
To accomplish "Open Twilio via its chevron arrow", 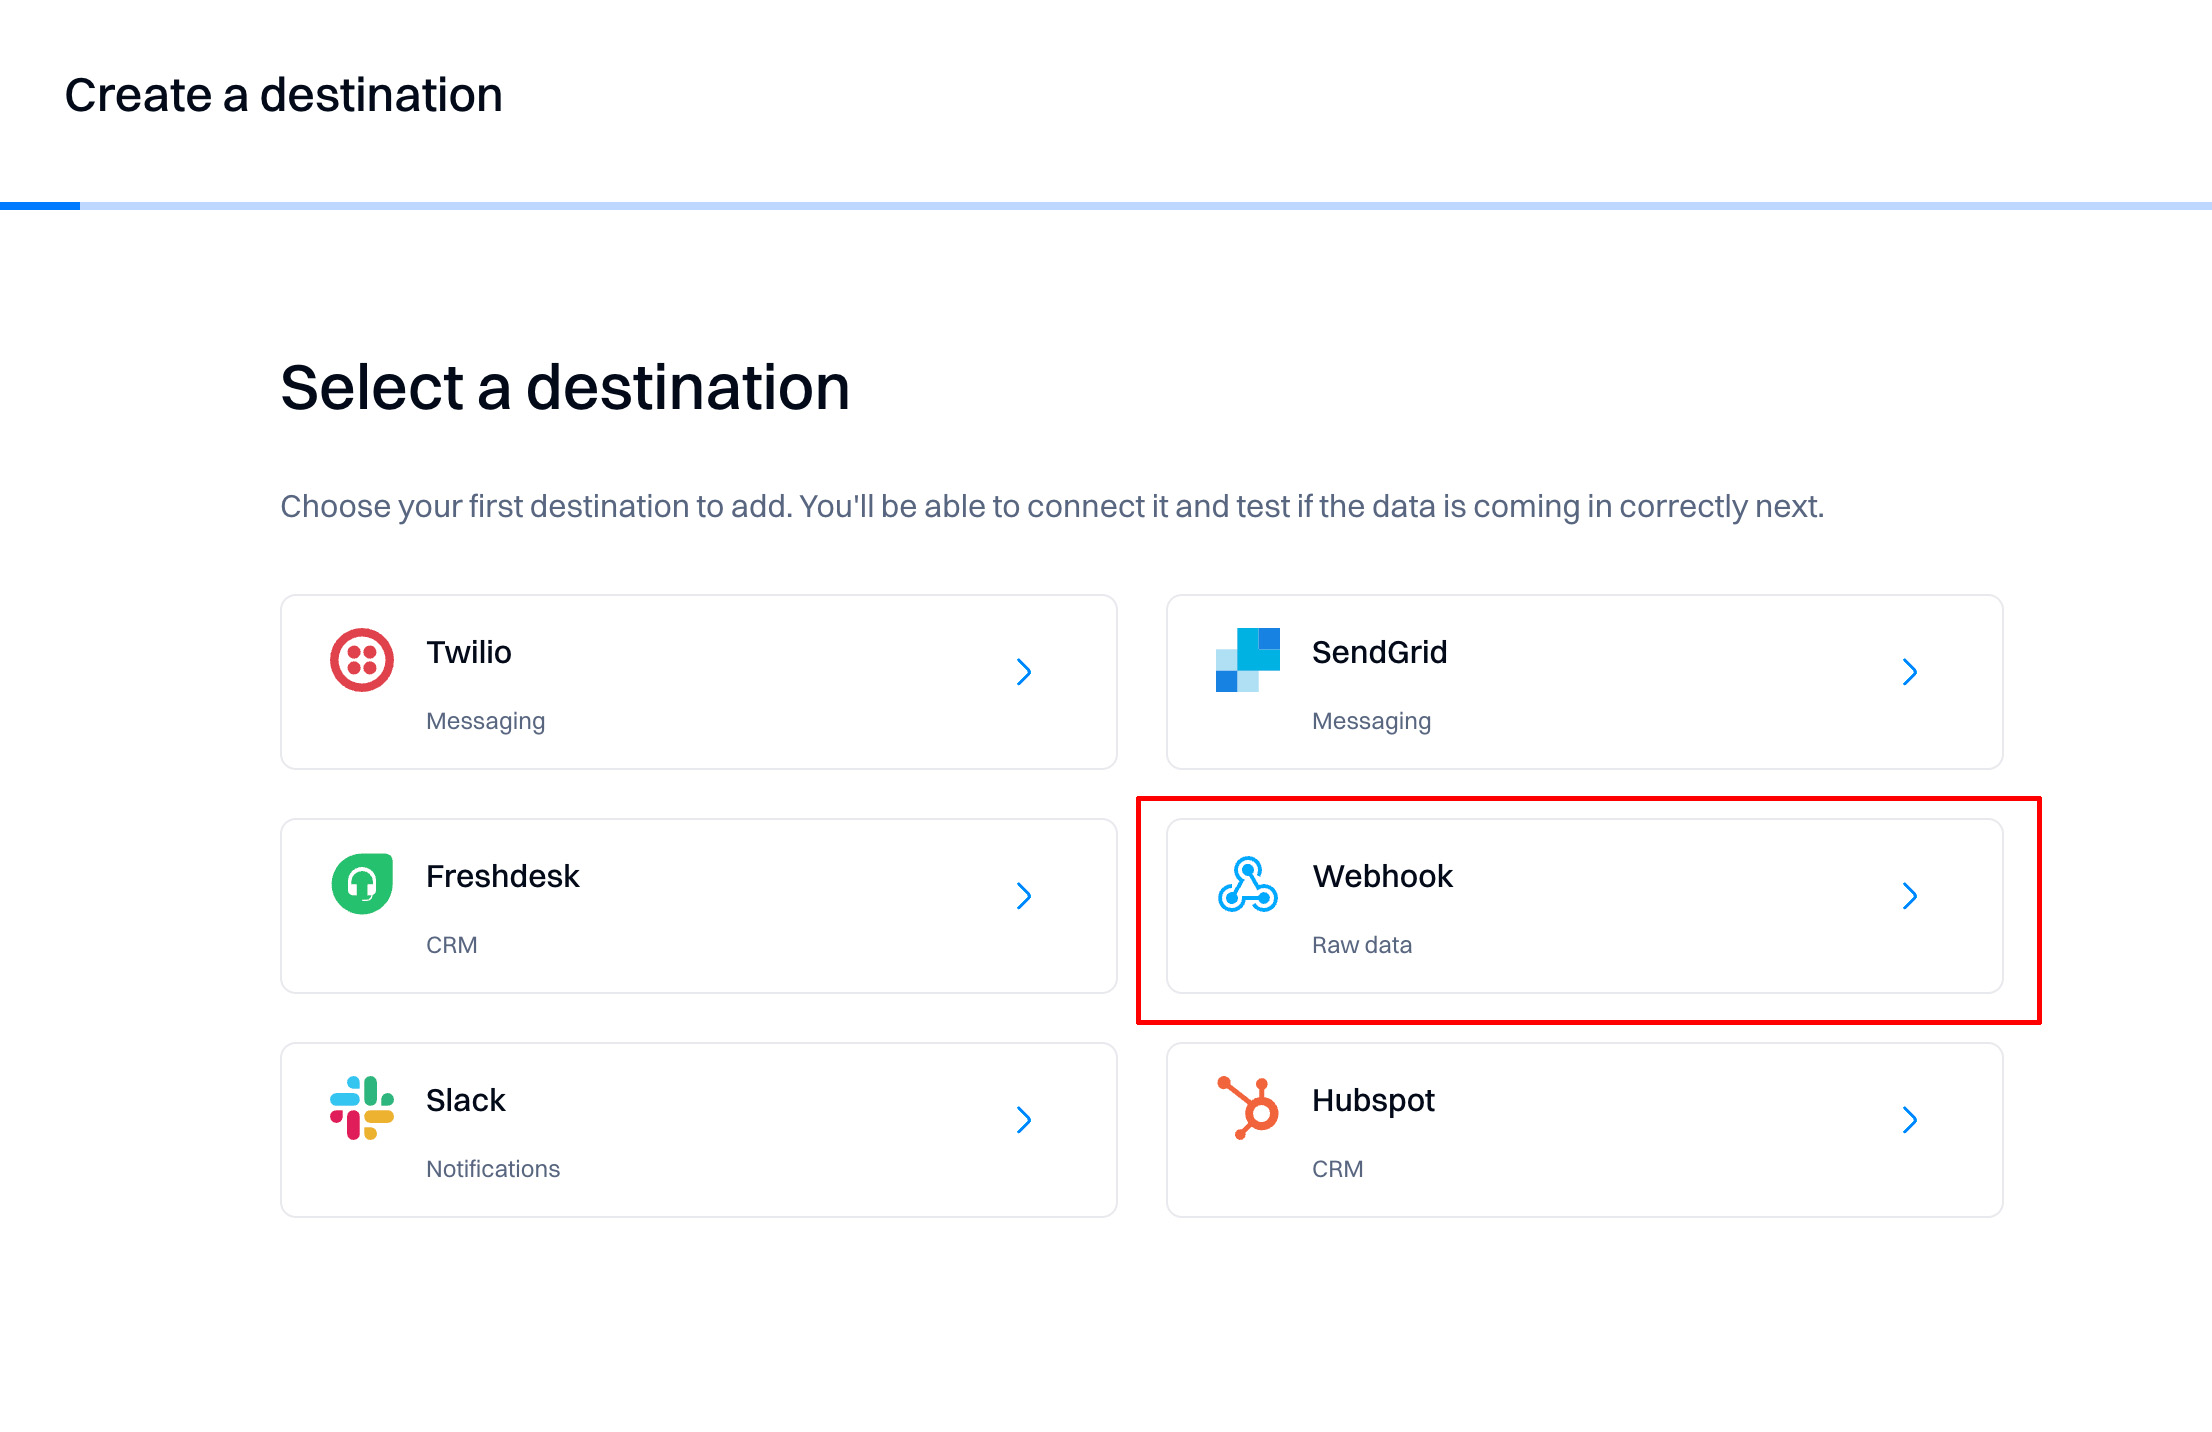I will click(x=1023, y=672).
